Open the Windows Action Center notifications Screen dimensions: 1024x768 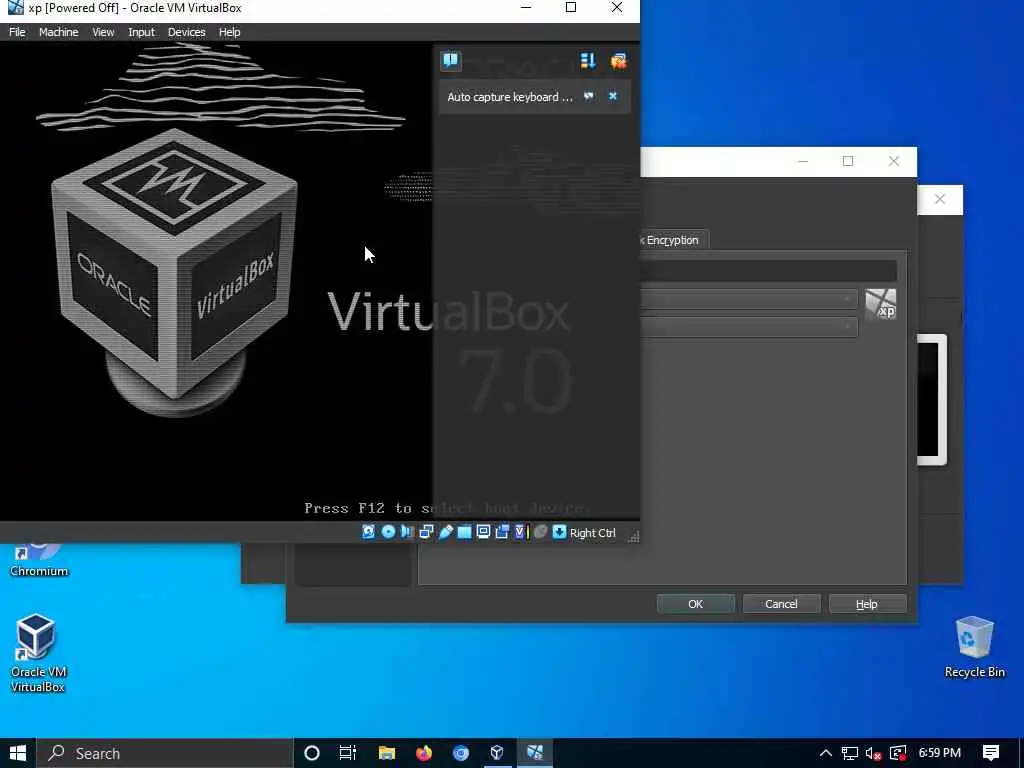991,753
